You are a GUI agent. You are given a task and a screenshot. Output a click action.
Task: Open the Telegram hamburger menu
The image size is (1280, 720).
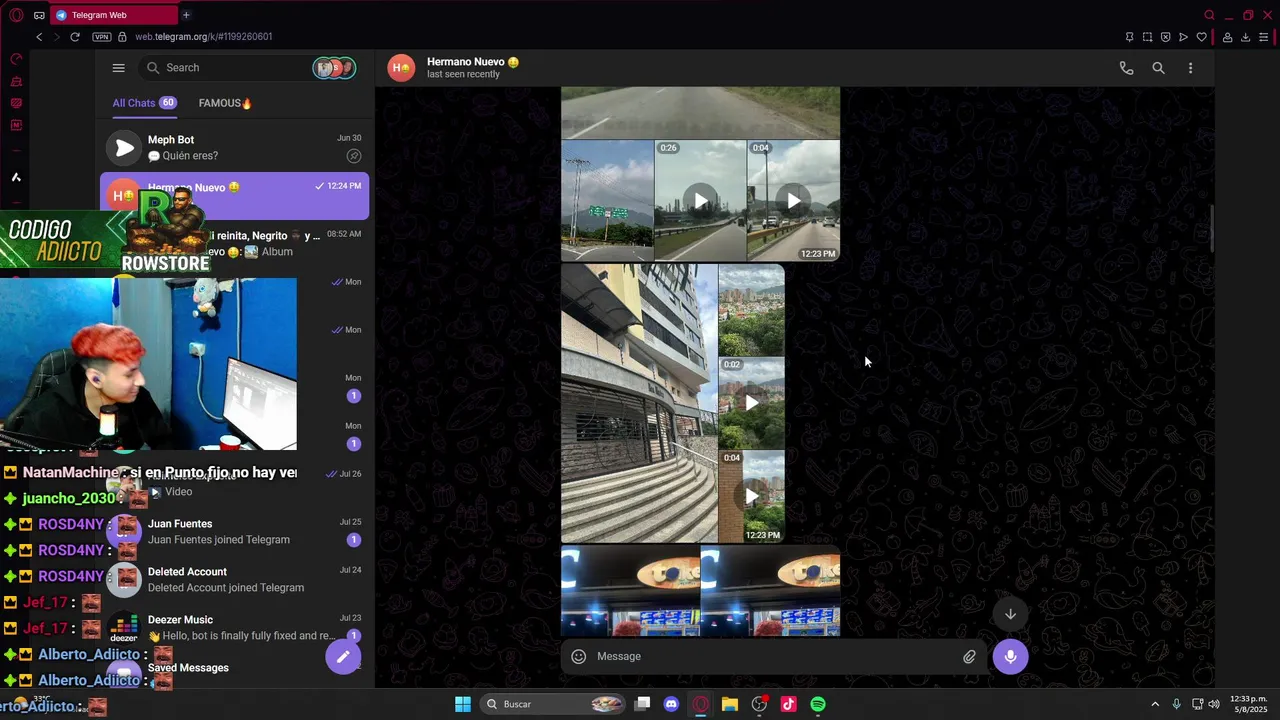tap(118, 68)
